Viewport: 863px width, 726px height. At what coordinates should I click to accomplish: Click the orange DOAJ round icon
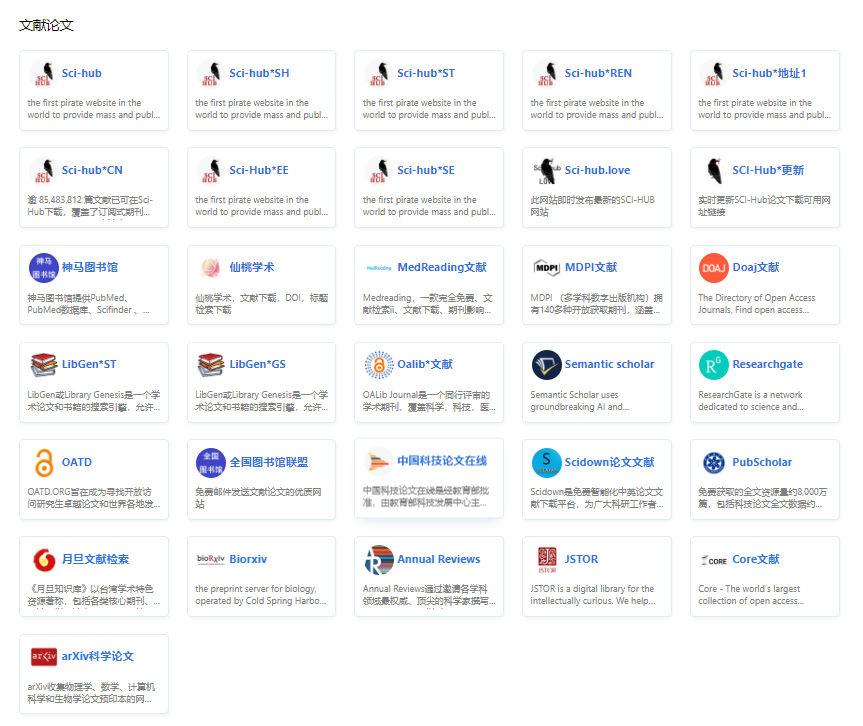coord(714,268)
